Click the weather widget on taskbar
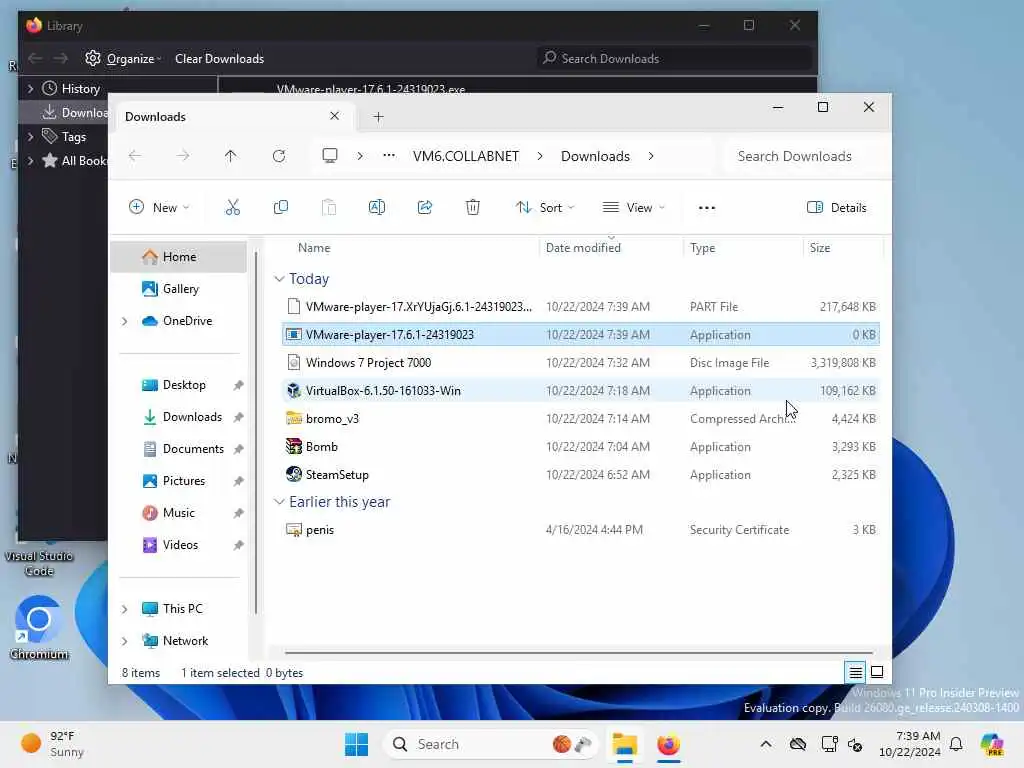The height and width of the screenshot is (768, 1024). coord(54,744)
